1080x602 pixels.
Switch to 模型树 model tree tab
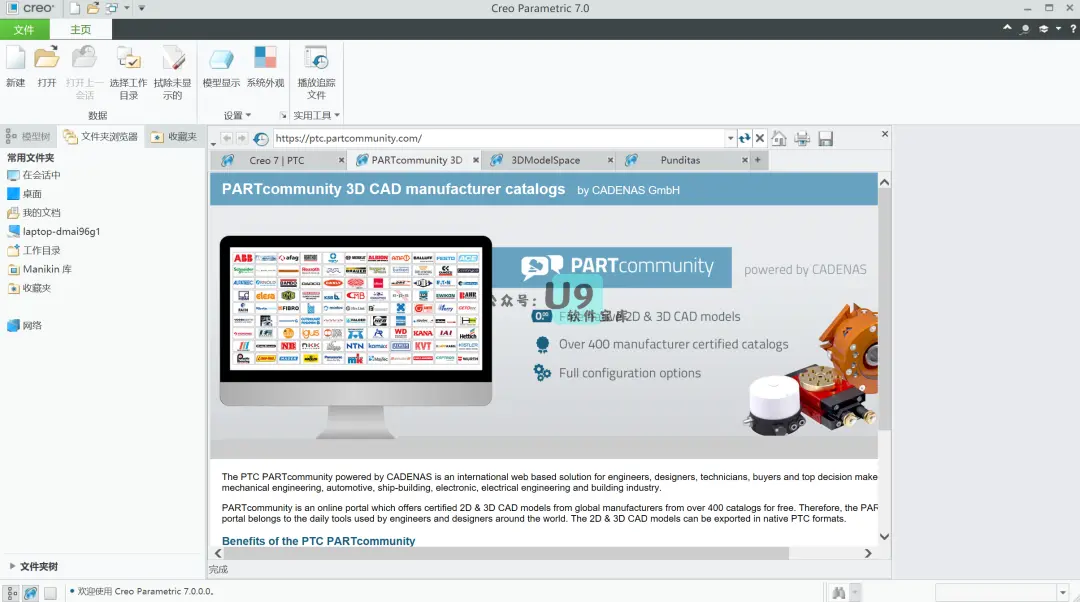[x=28, y=136]
